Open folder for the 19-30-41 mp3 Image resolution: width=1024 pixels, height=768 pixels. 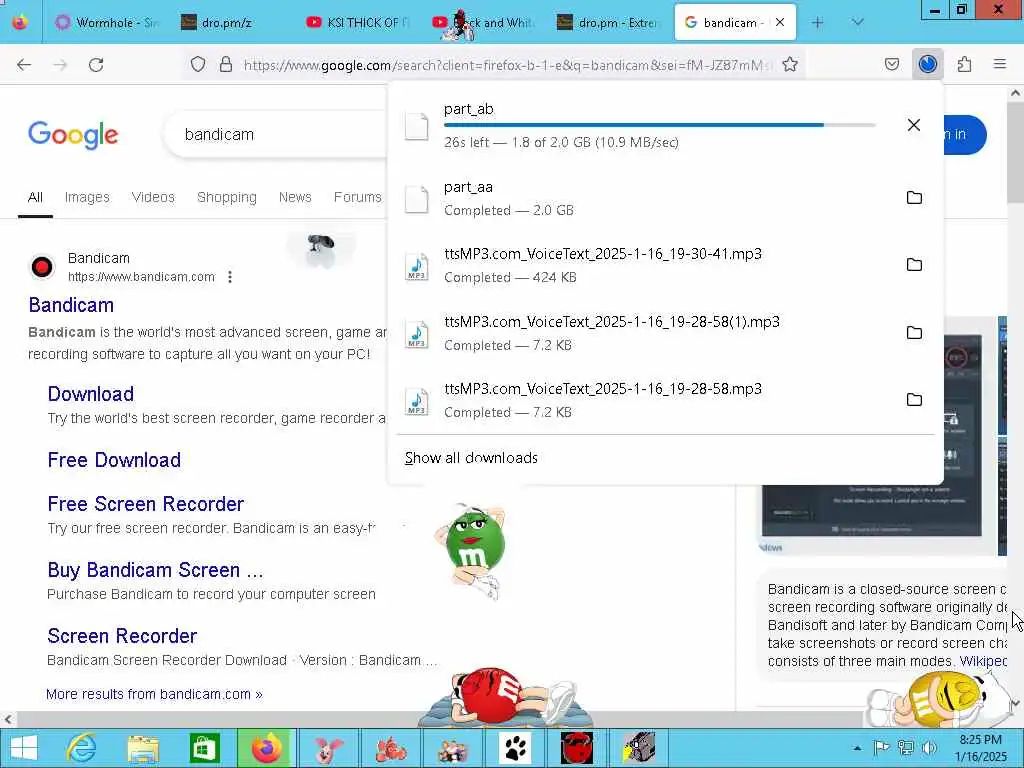click(x=914, y=264)
